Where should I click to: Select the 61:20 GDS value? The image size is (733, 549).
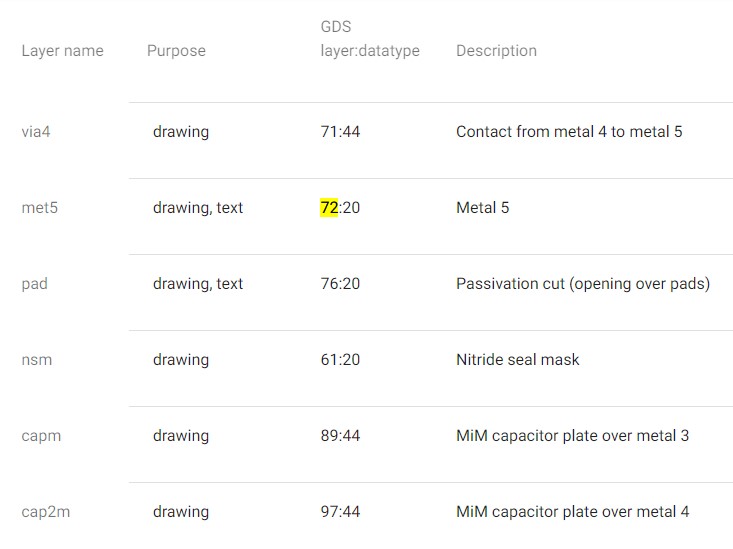pos(340,360)
